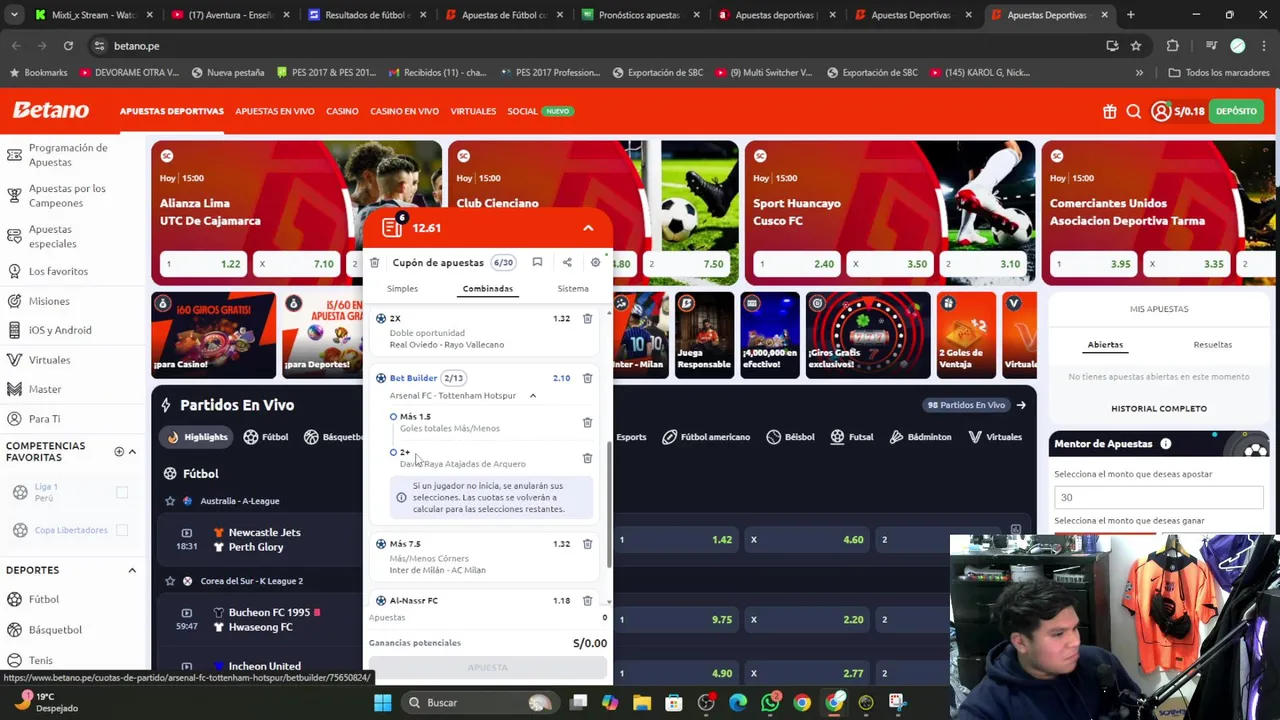Viewport: 1280px width, 720px height.
Task: Clear all bets with coupon trash icon
Action: [x=374, y=263]
